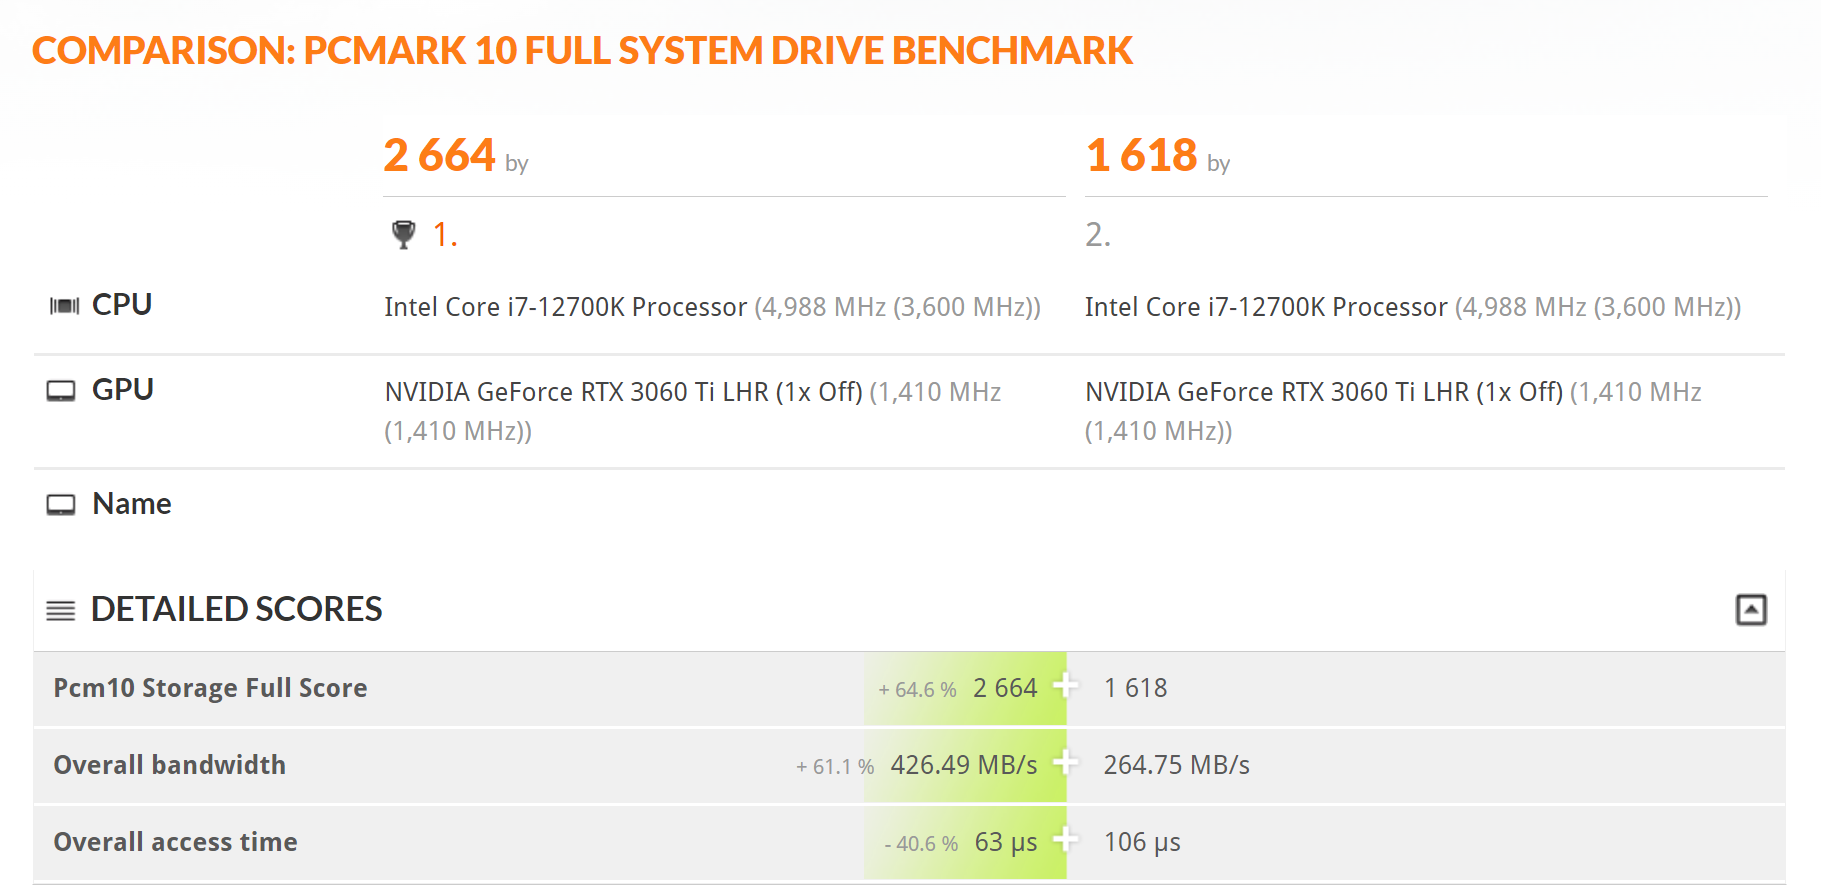Screen dimensions: 1821x885
Task: Click the GPU row label
Action: pyautogui.click(x=123, y=390)
